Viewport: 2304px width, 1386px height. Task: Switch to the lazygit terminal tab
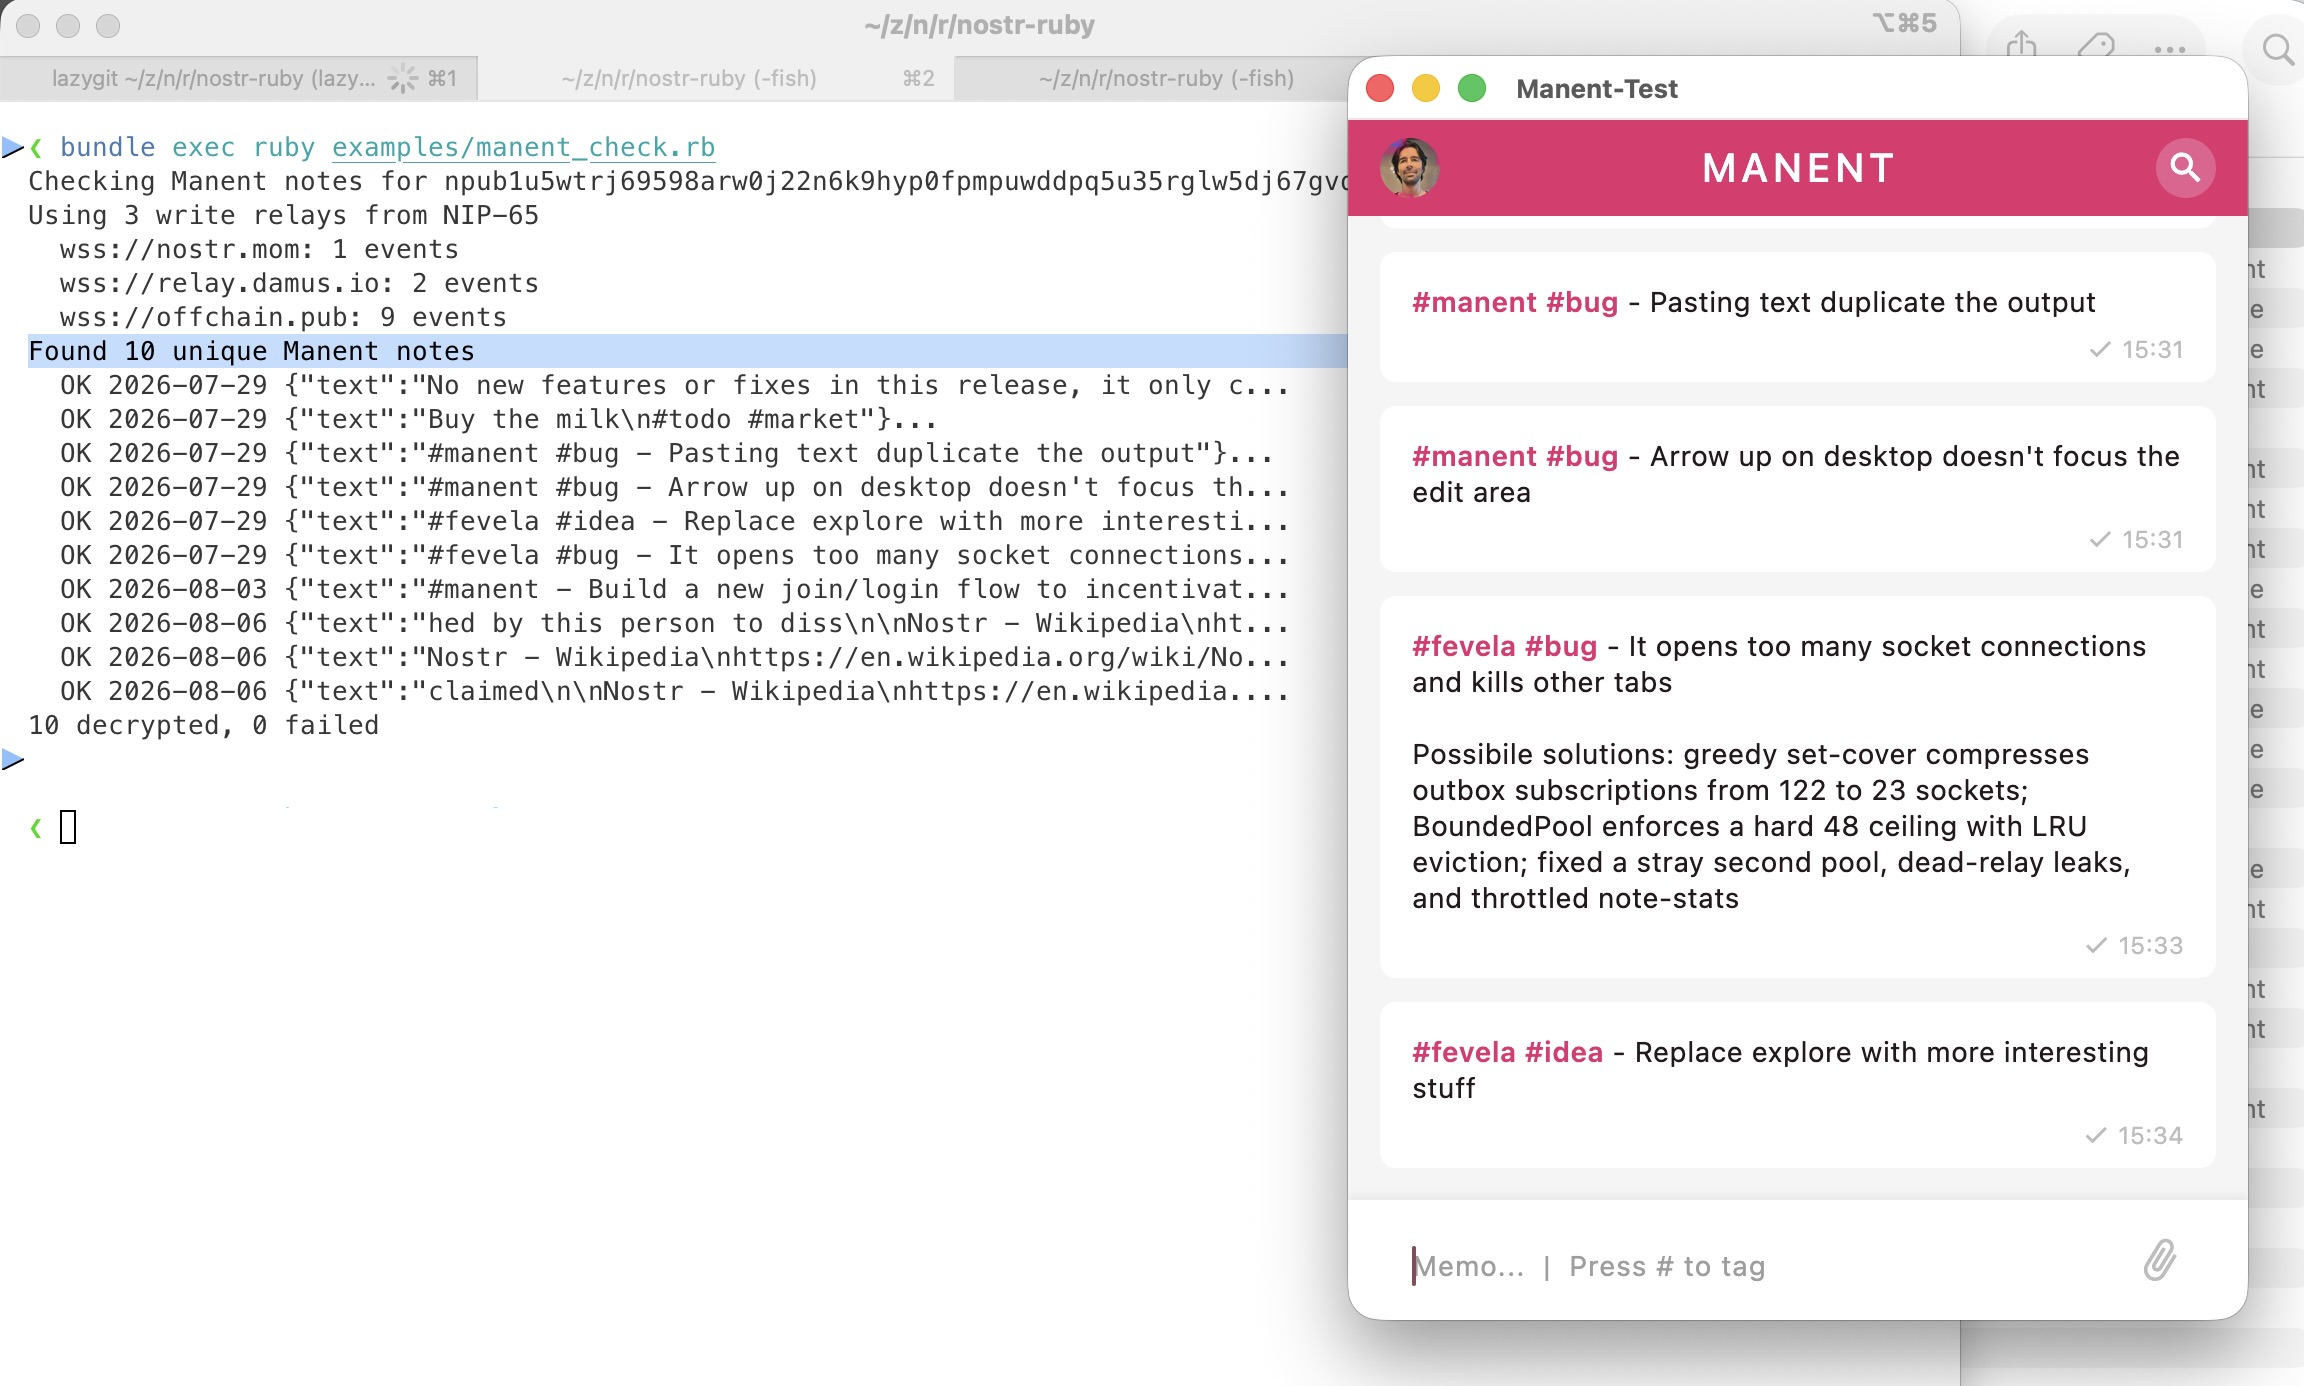point(238,78)
